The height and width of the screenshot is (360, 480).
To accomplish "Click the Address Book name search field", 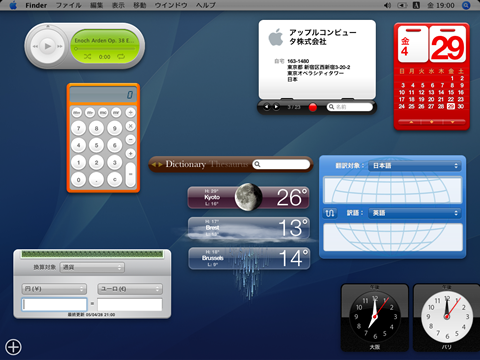I will (x=350, y=107).
